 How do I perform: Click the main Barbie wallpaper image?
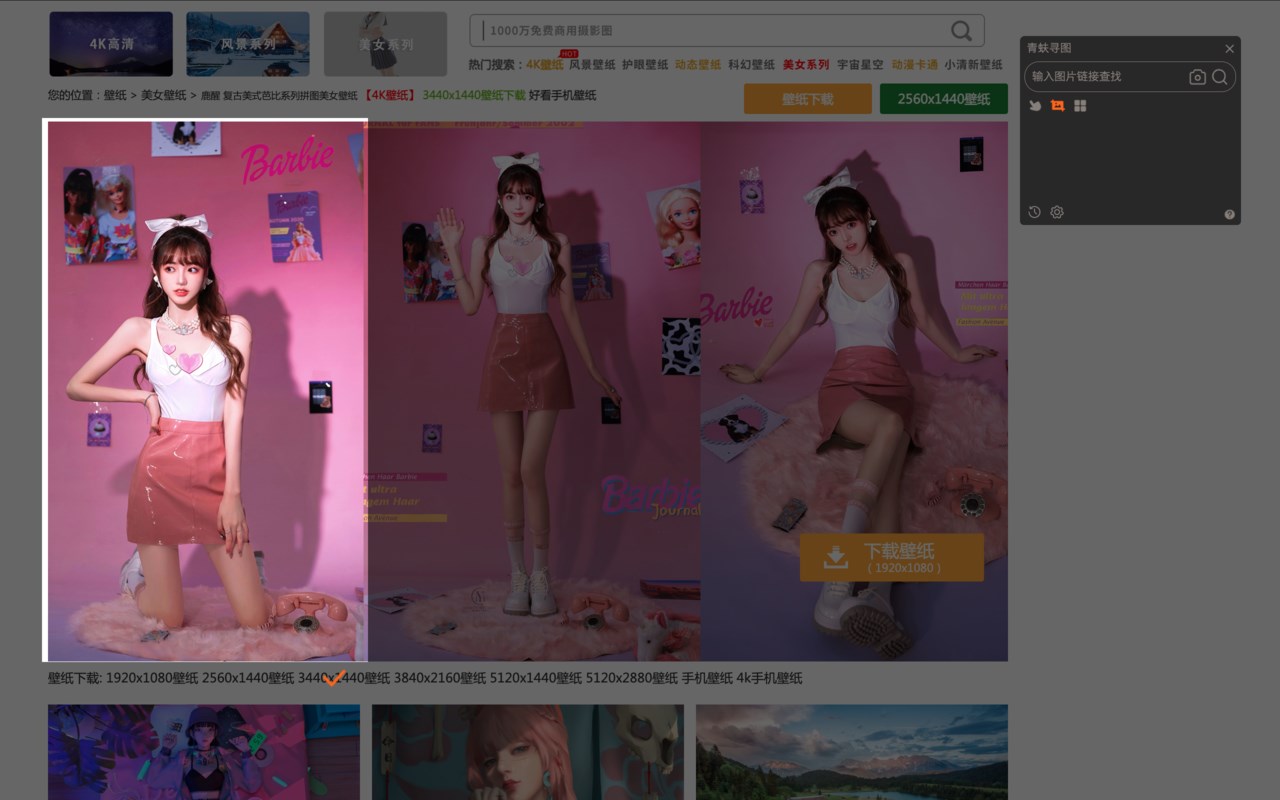pyautogui.click(x=528, y=391)
